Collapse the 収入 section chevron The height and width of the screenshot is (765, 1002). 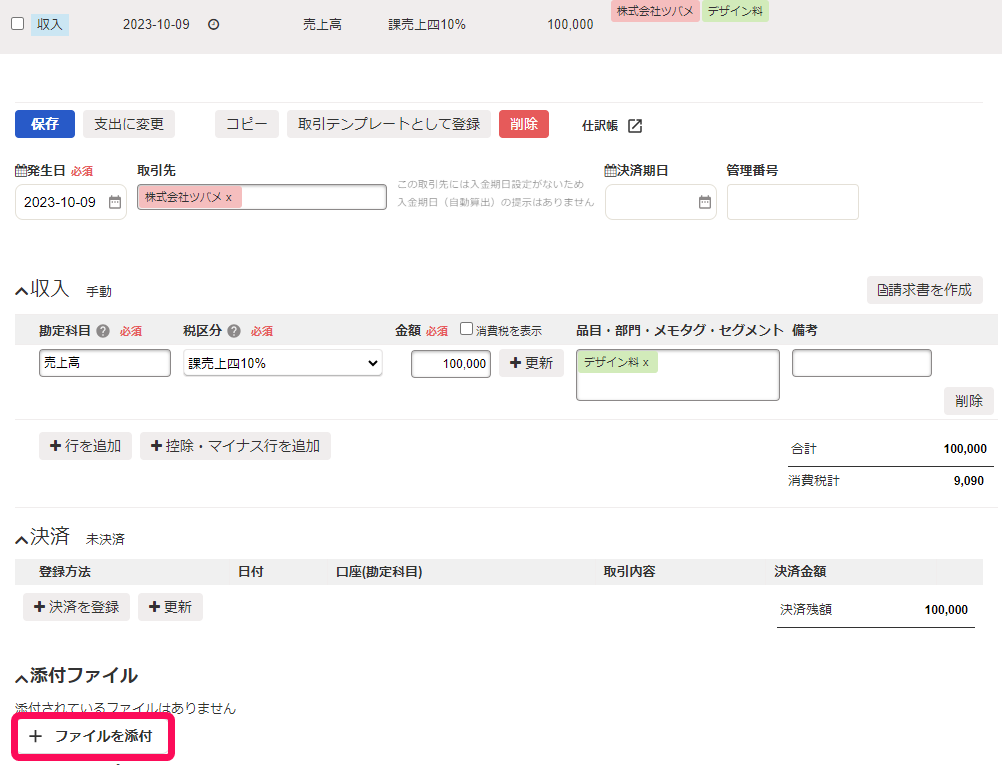point(22,291)
